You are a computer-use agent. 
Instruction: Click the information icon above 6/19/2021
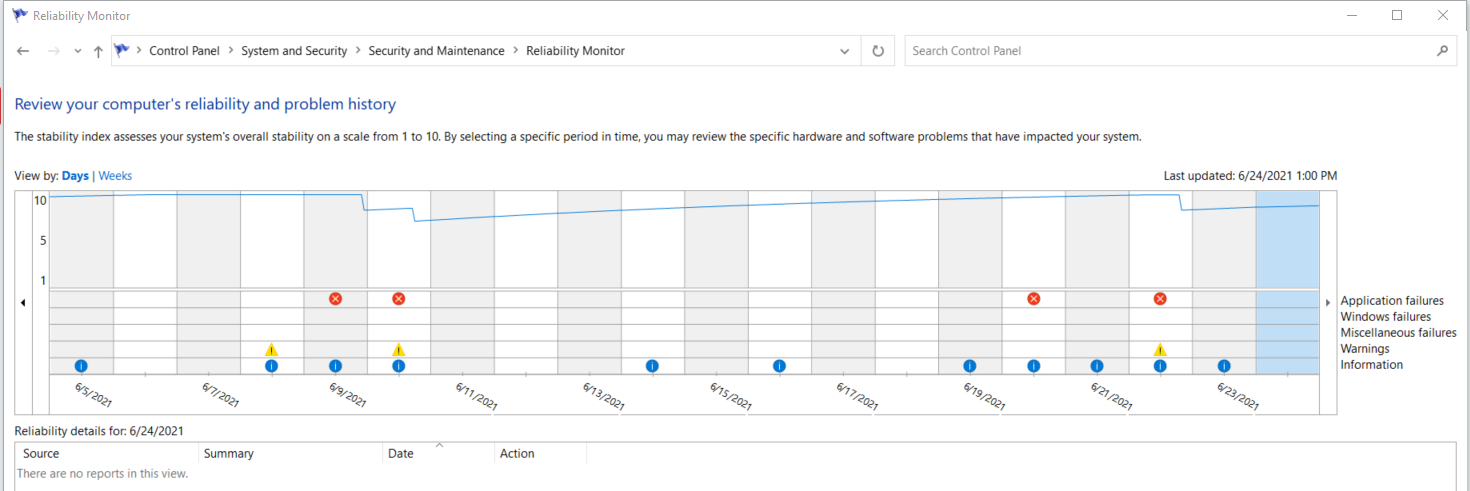970,366
